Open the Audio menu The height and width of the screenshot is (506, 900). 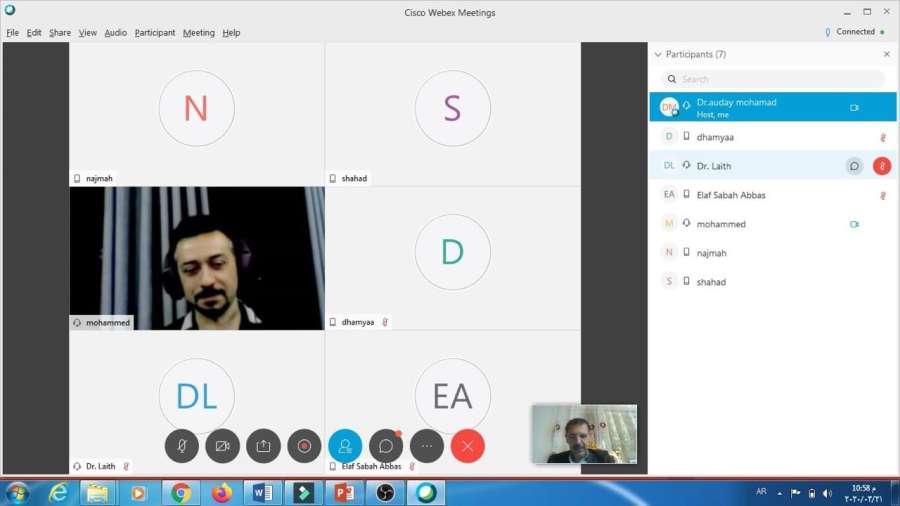pos(116,32)
